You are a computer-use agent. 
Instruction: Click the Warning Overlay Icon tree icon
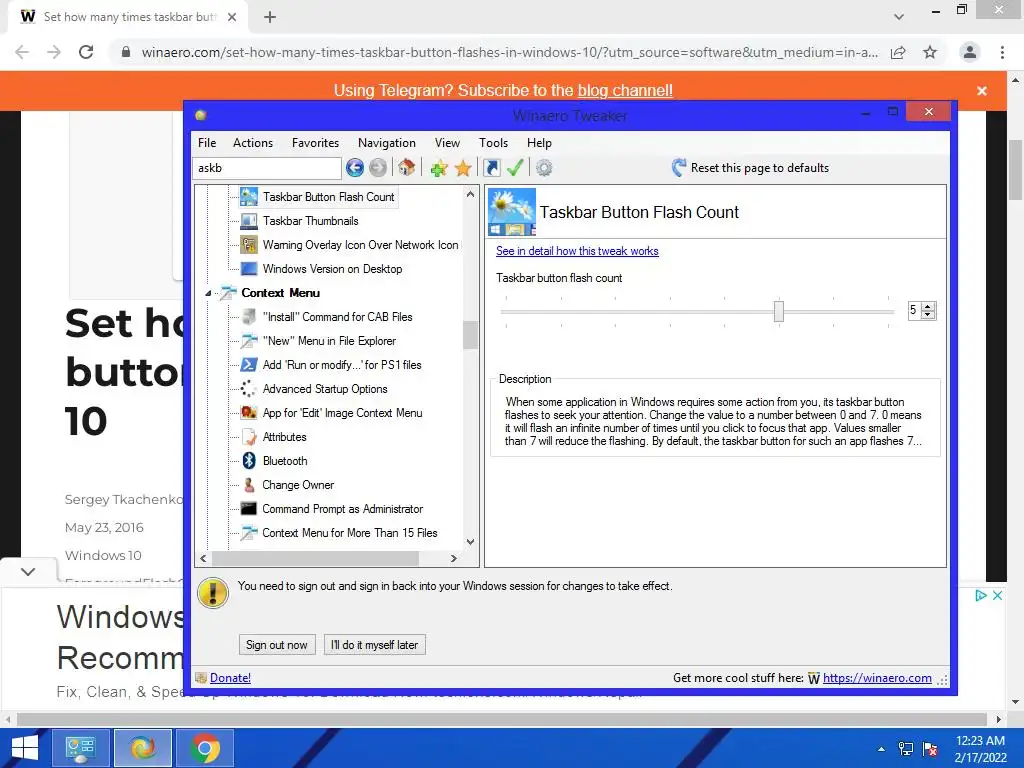pos(249,245)
